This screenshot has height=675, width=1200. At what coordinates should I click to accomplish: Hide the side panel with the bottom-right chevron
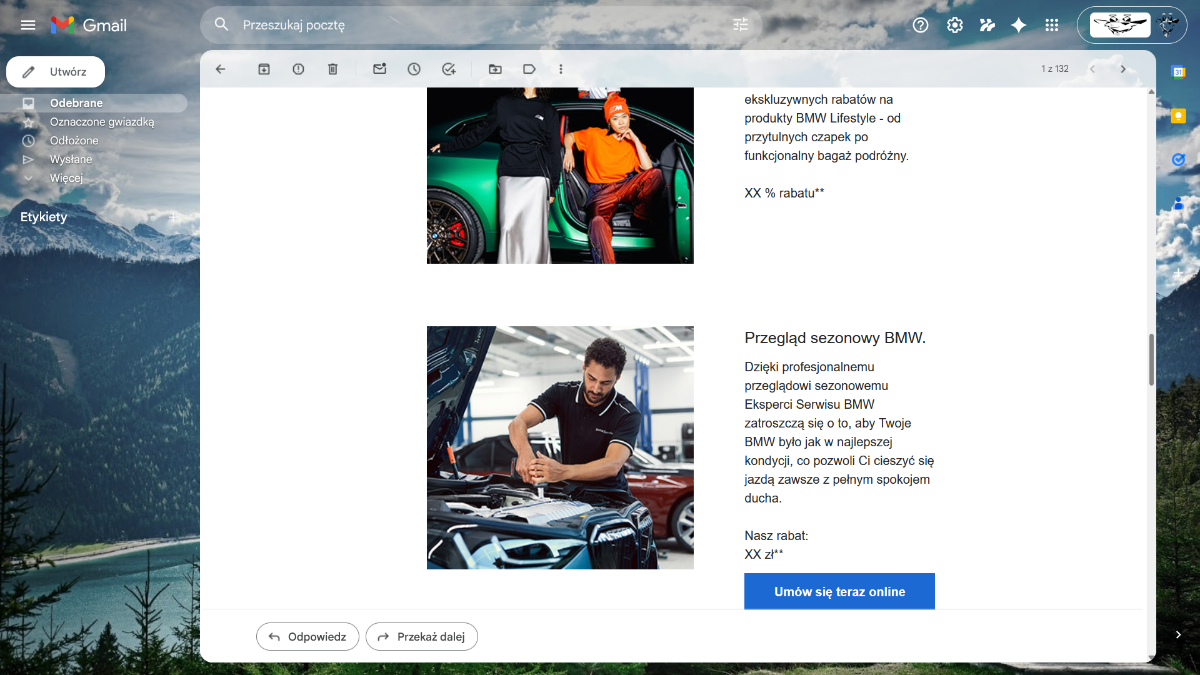1178,635
